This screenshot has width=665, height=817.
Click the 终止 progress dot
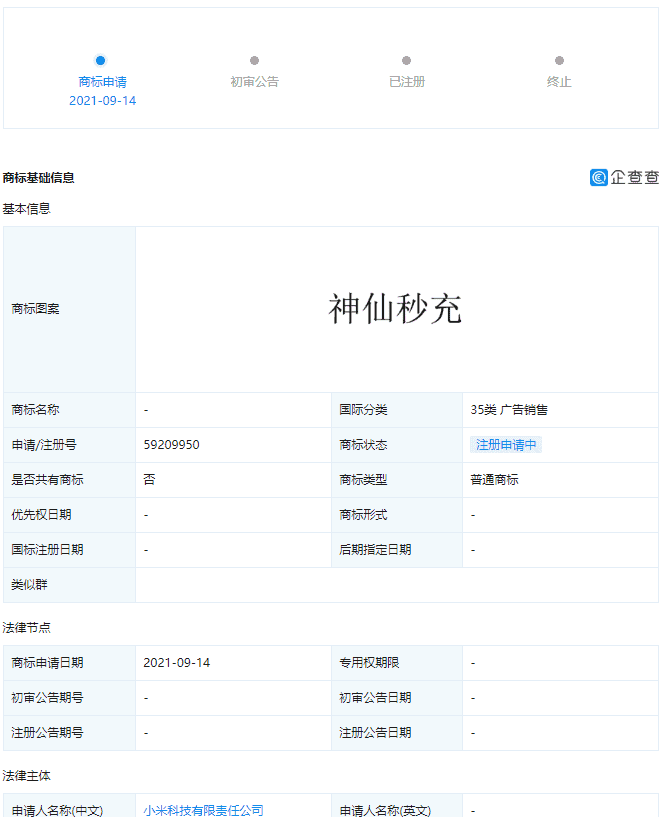[x=559, y=60]
